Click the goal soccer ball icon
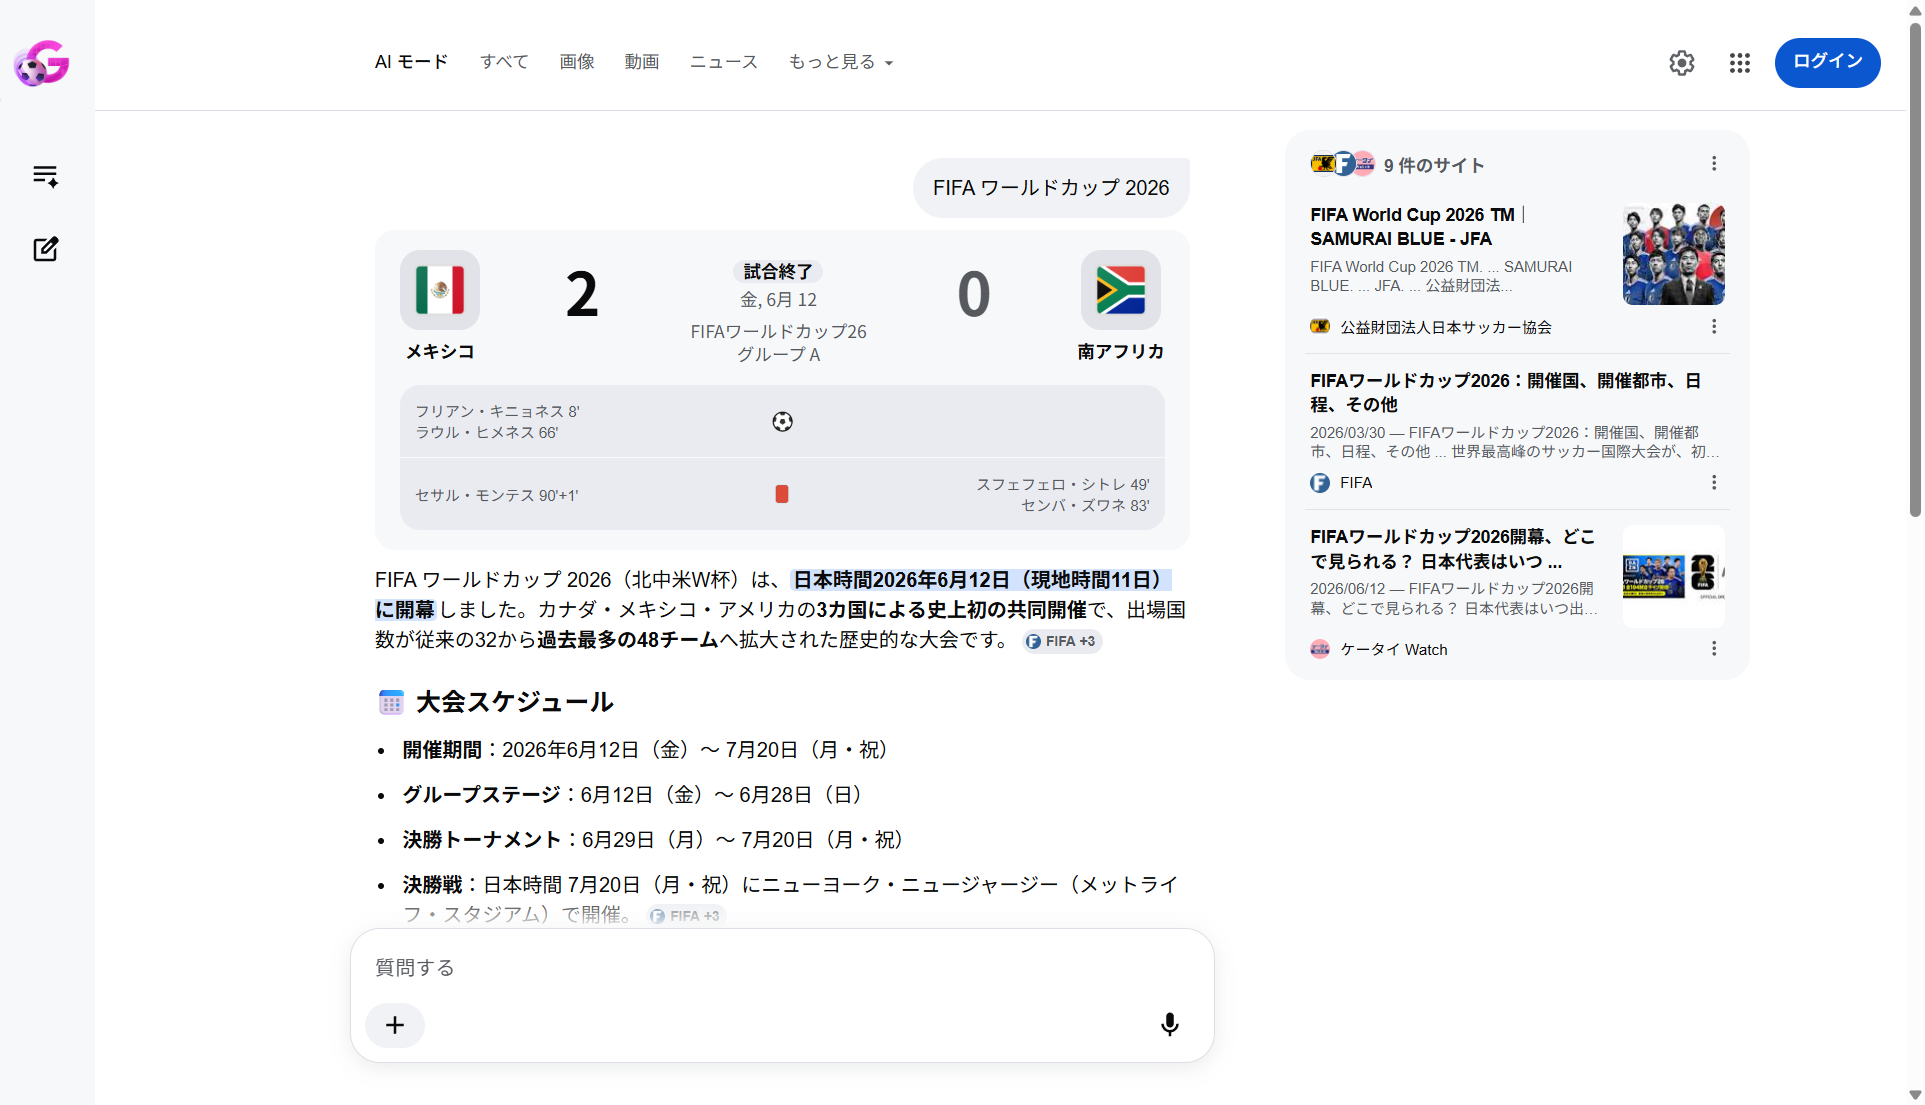 click(x=782, y=422)
